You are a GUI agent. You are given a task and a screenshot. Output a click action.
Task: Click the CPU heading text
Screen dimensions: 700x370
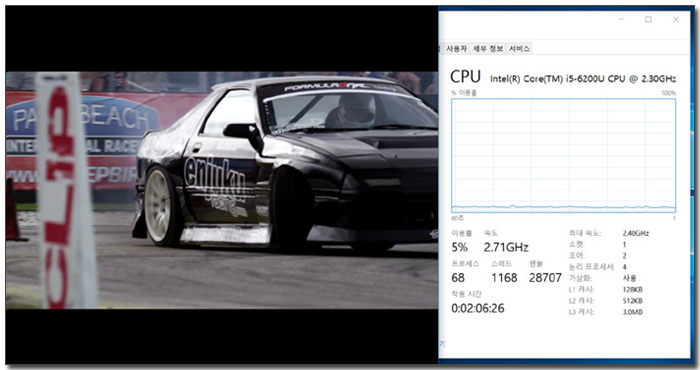[465, 77]
